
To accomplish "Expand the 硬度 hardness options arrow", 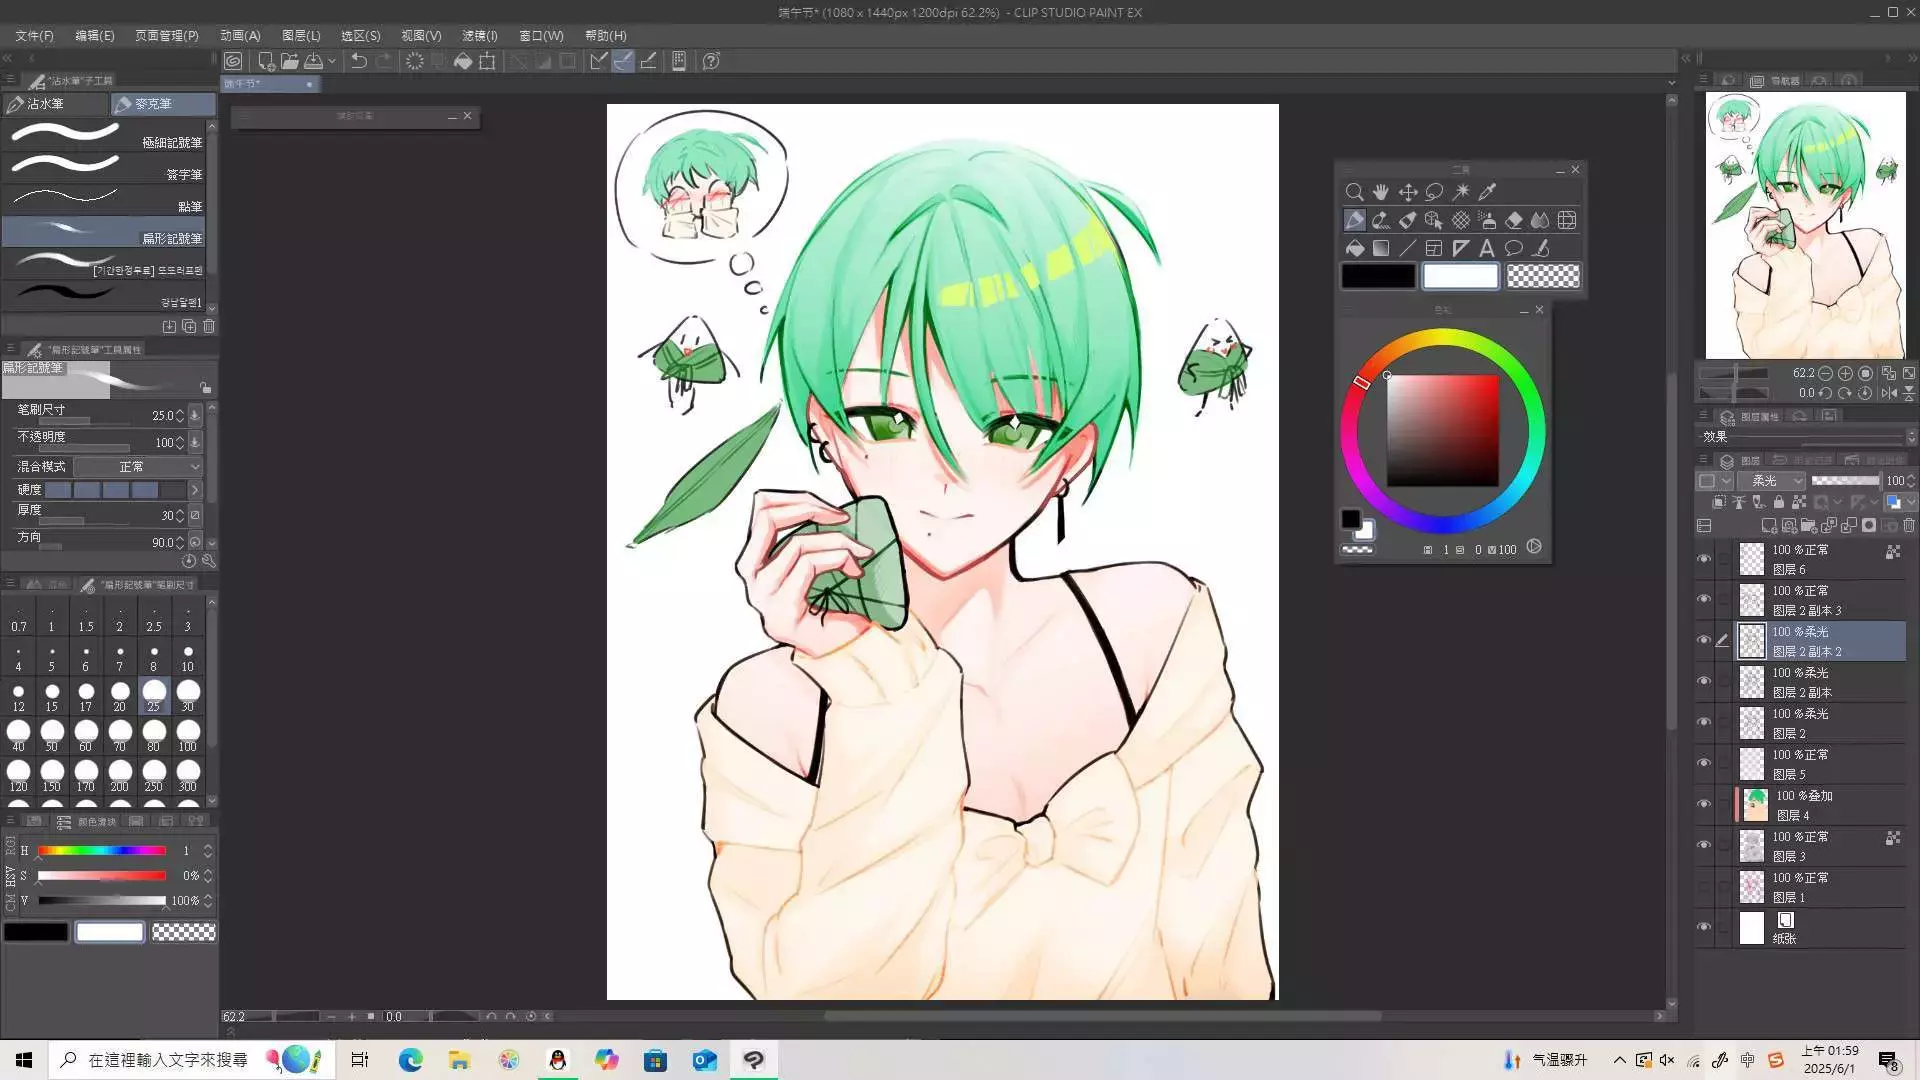I will point(195,490).
